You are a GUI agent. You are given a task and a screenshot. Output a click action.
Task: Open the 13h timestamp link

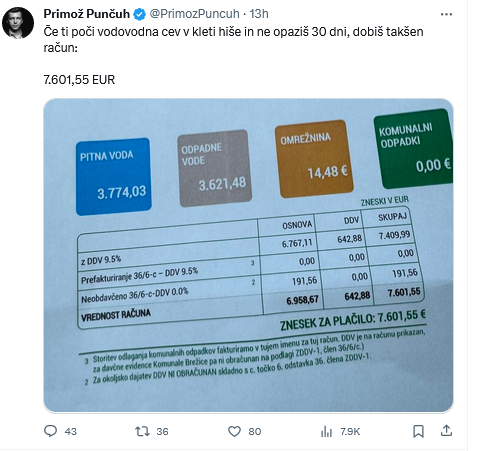pyautogui.click(x=259, y=14)
